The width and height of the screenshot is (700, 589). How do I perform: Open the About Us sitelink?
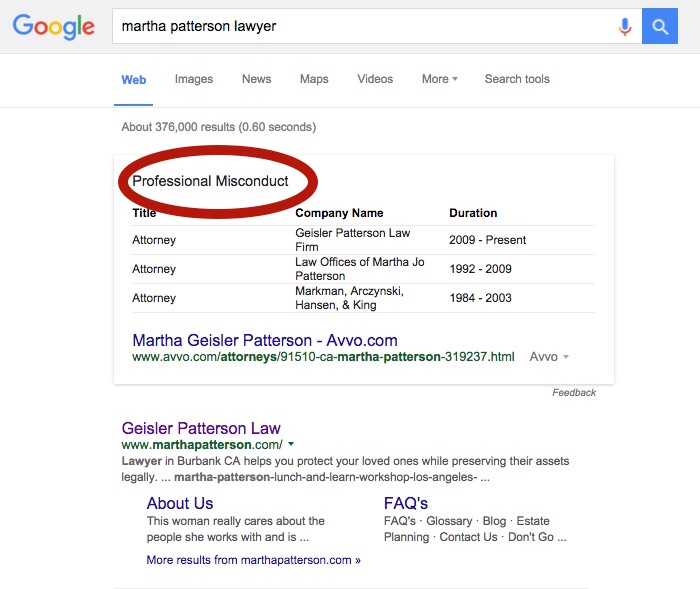click(x=180, y=503)
